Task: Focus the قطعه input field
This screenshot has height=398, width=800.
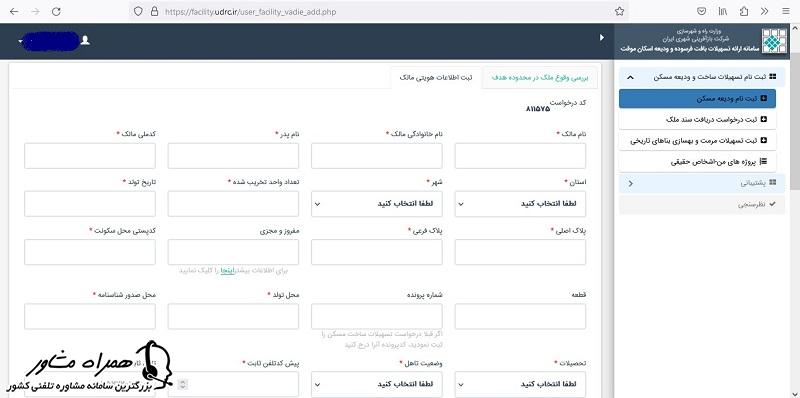Action: click(x=520, y=316)
